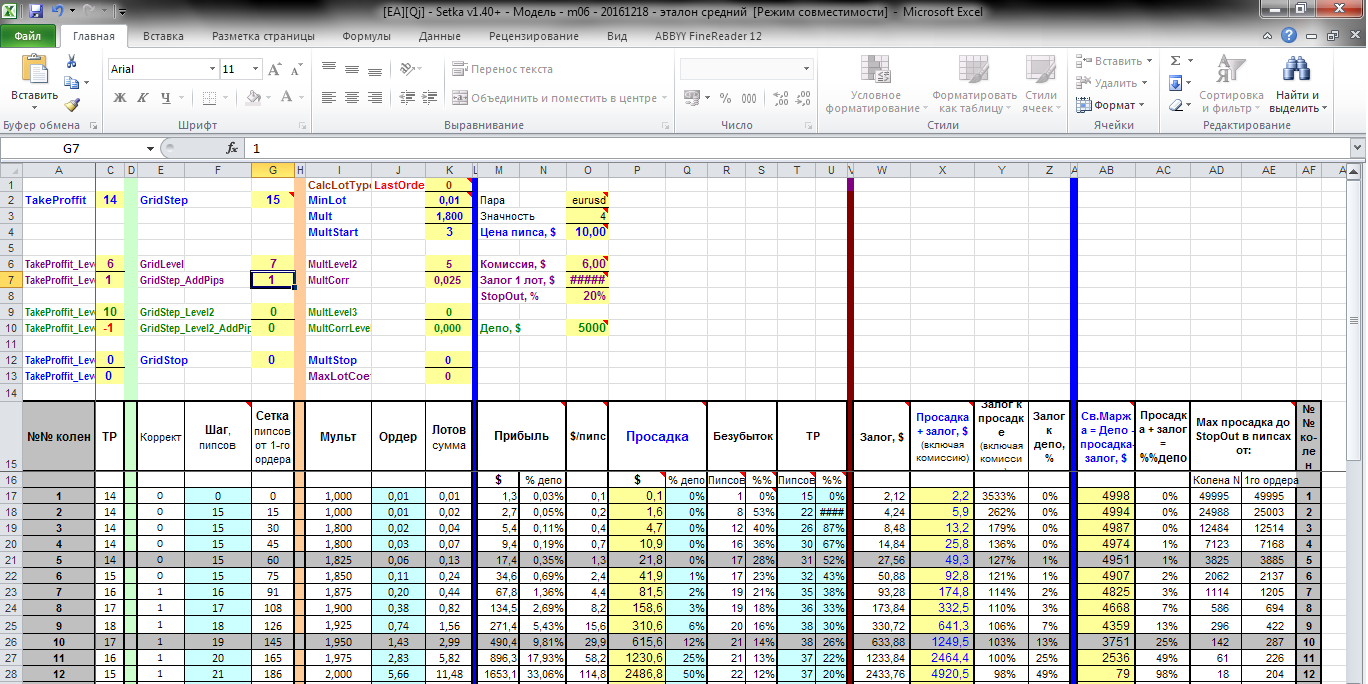Open Sort and Filter

pos(1230,86)
